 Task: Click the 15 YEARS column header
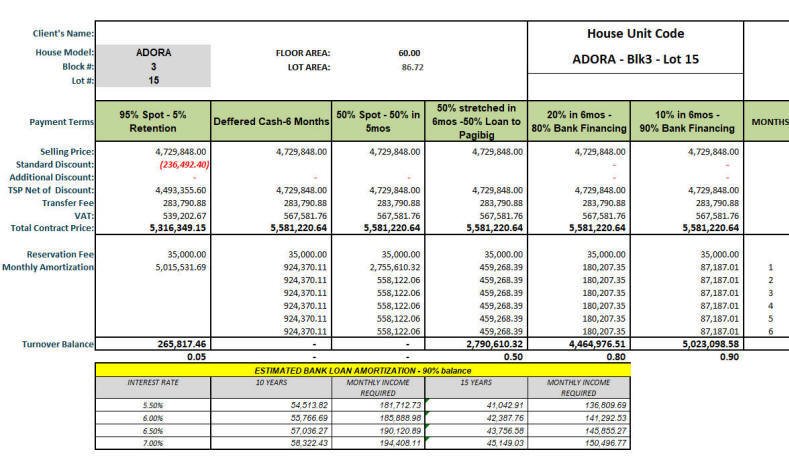coord(476,382)
